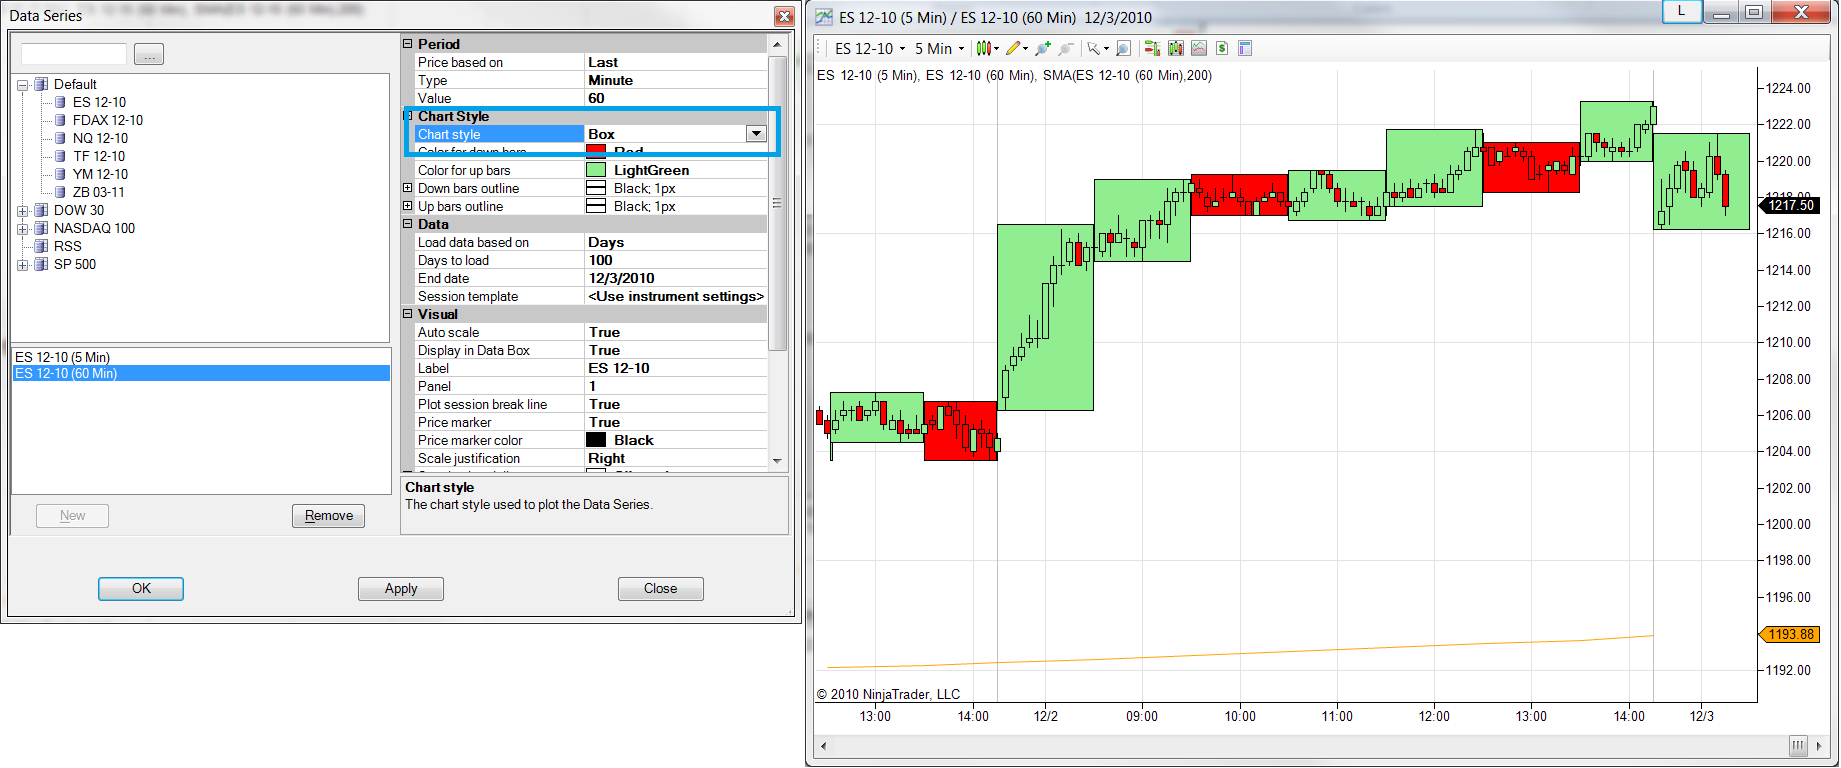Open the Data Series candlestick icon
Viewport: 1841px width, 768px height.
[x=1175, y=48]
